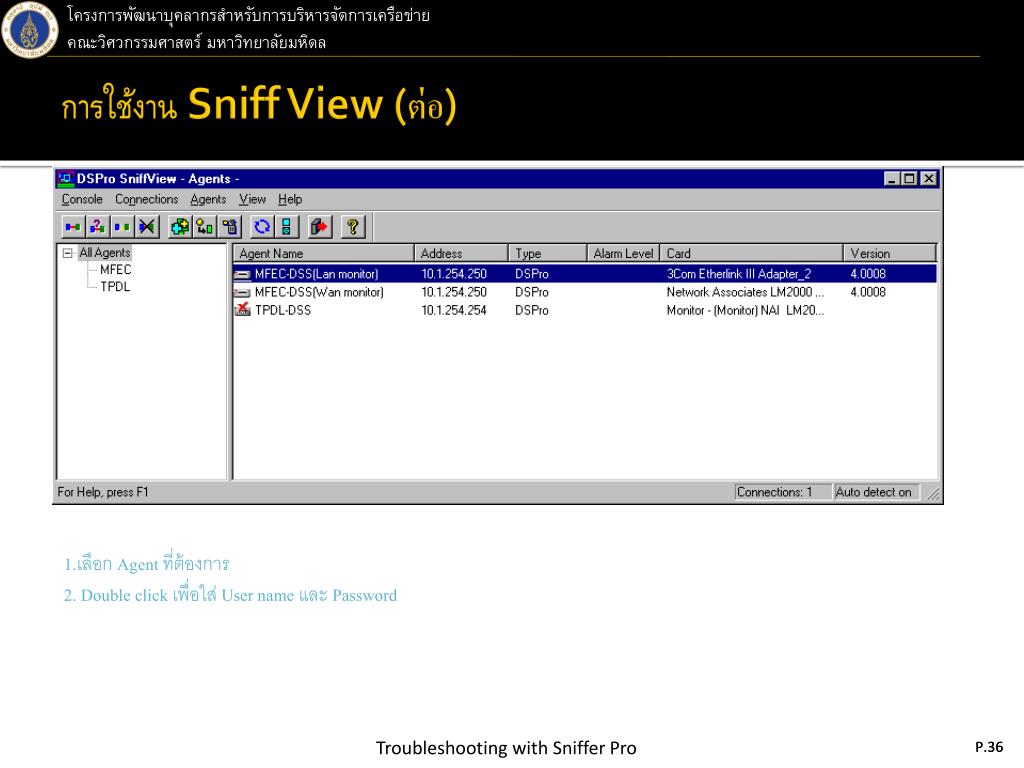This screenshot has width=1024, height=768.
Task: Click the connect agent toolbar icon
Action: click(x=72, y=227)
